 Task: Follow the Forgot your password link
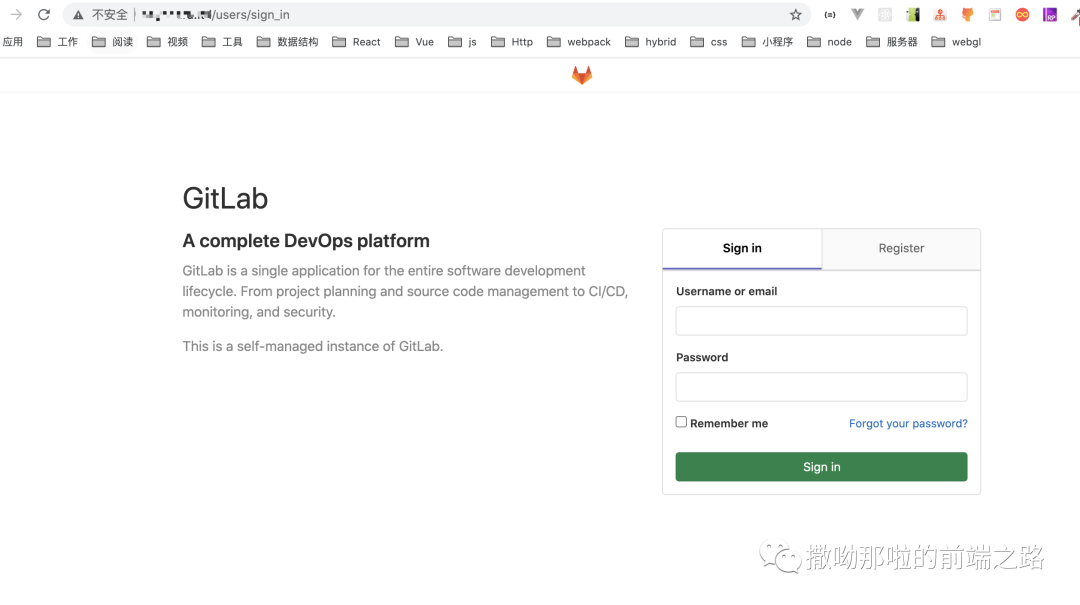tap(908, 424)
